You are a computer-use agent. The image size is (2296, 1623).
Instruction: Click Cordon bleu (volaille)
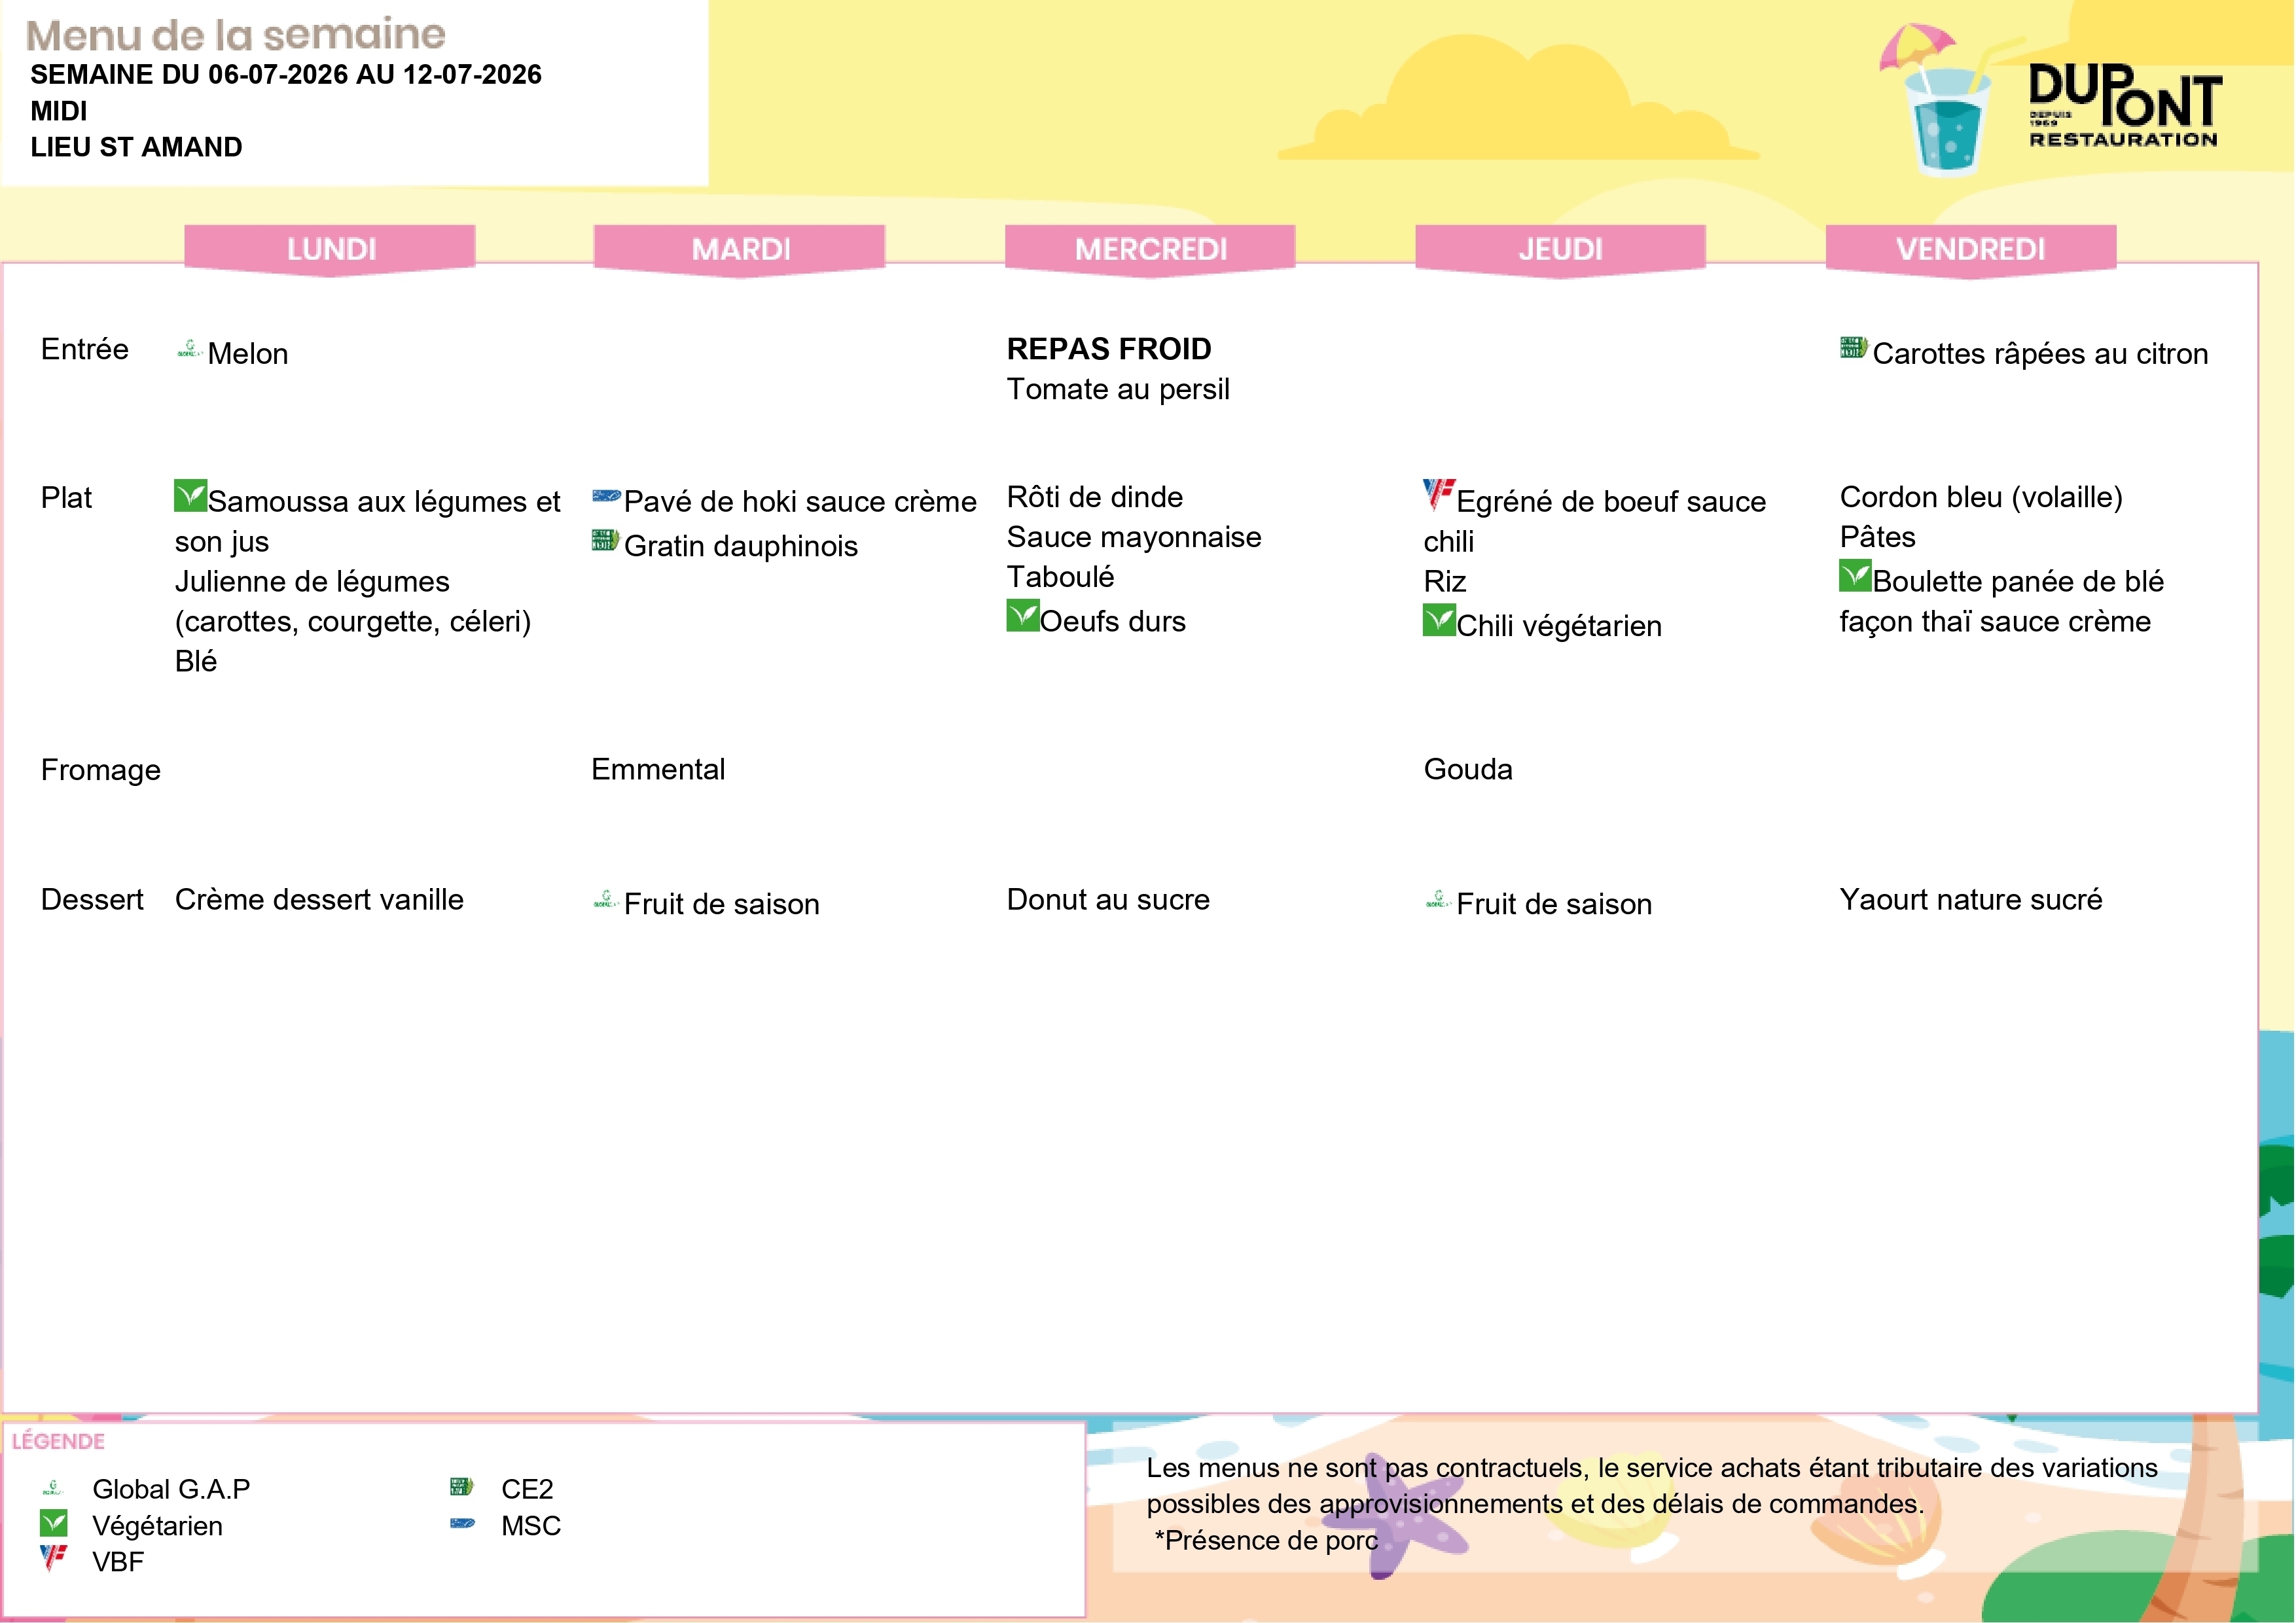pyautogui.click(x=1981, y=497)
